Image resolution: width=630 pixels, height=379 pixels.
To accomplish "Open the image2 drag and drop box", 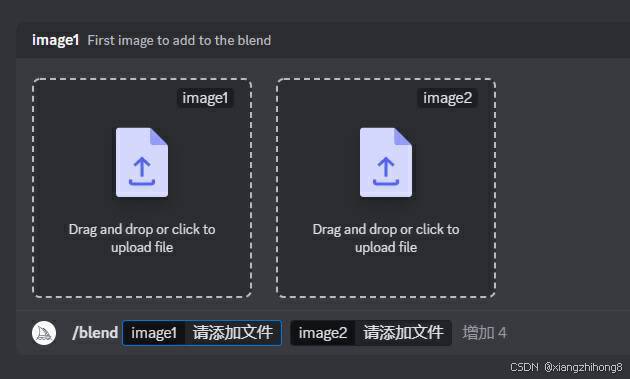I will click(x=386, y=188).
